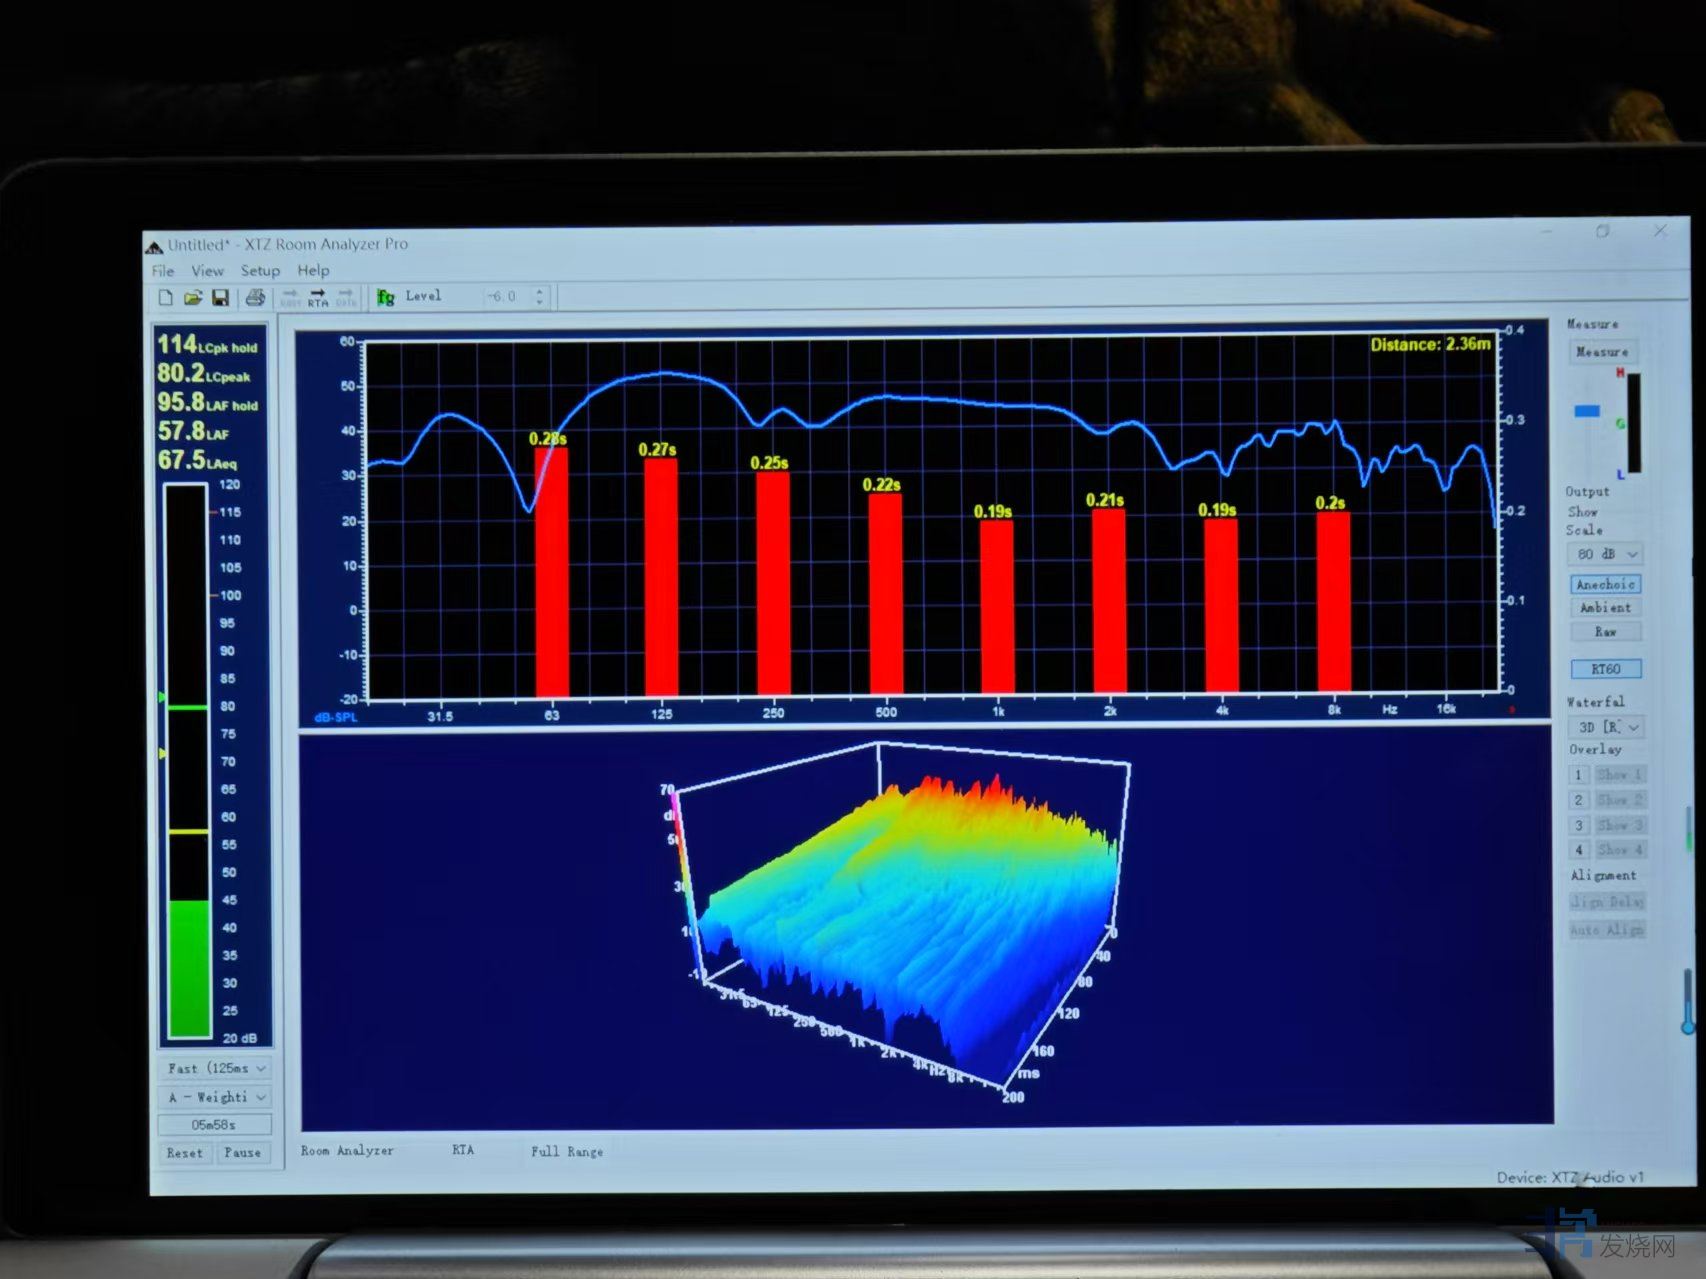Toggle the Ambient display mode
This screenshot has width=1706, height=1279.
tap(1604, 608)
